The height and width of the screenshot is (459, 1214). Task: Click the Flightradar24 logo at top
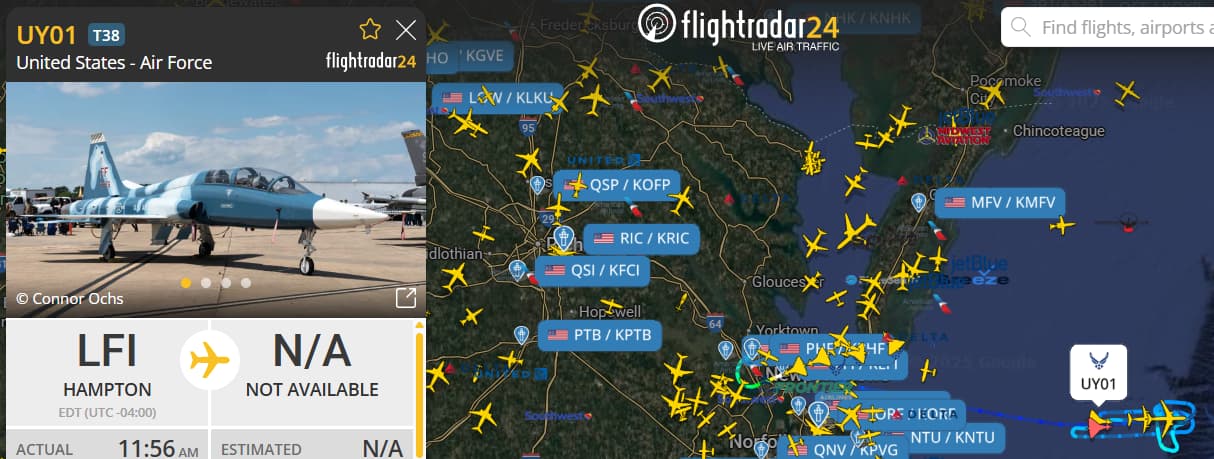point(739,27)
